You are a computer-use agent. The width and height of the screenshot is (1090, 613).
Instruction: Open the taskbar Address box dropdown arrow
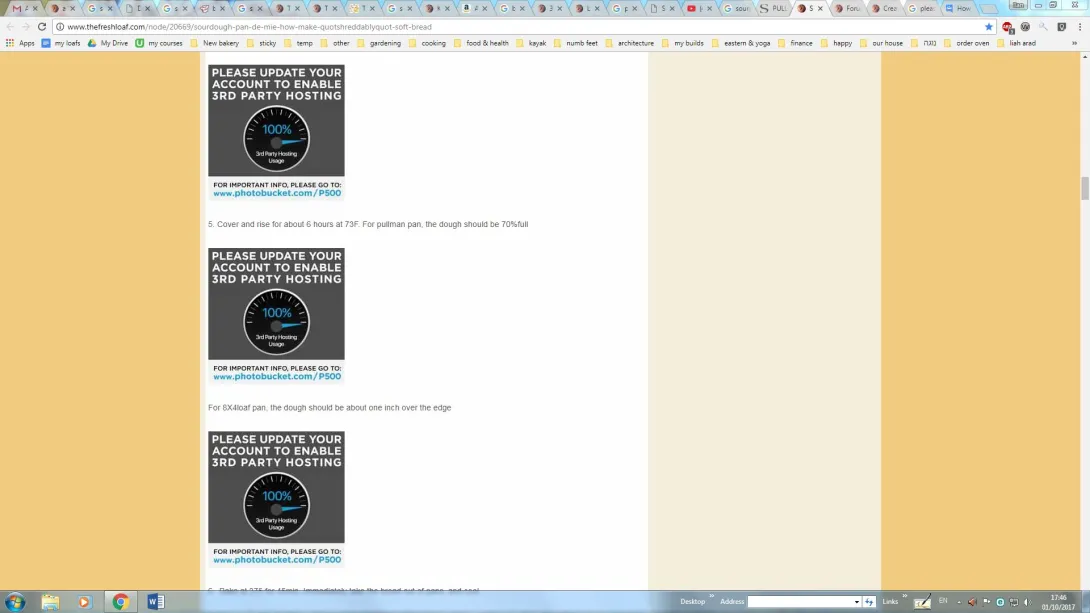[x=857, y=602]
